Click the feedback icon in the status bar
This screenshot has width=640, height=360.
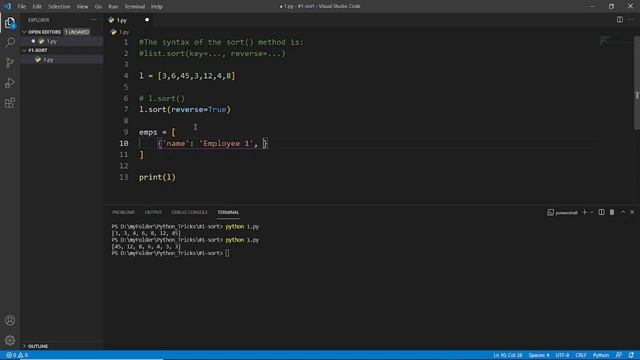tap(619, 355)
